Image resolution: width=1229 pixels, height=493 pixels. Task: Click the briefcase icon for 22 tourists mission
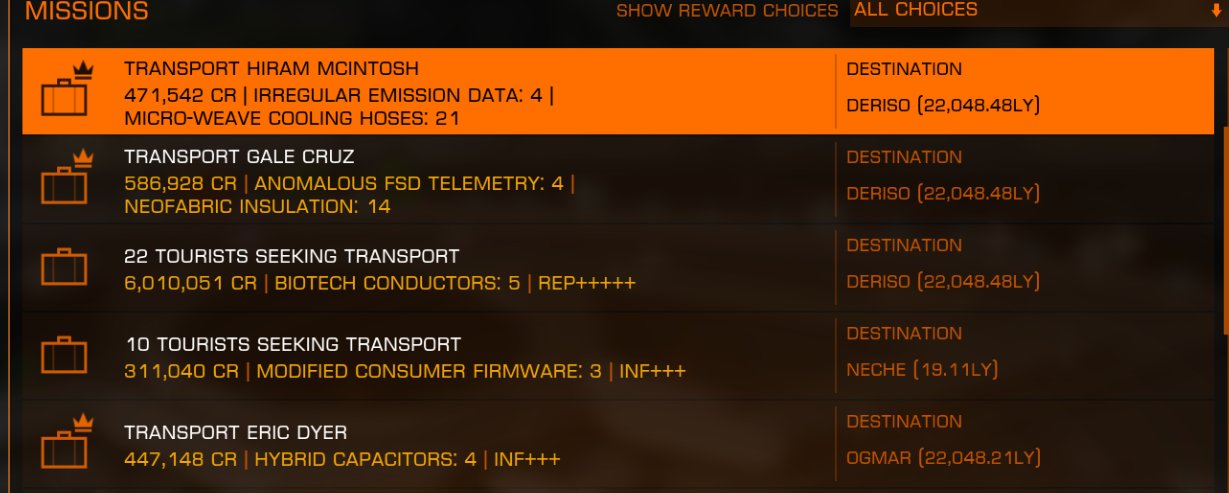(64, 268)
